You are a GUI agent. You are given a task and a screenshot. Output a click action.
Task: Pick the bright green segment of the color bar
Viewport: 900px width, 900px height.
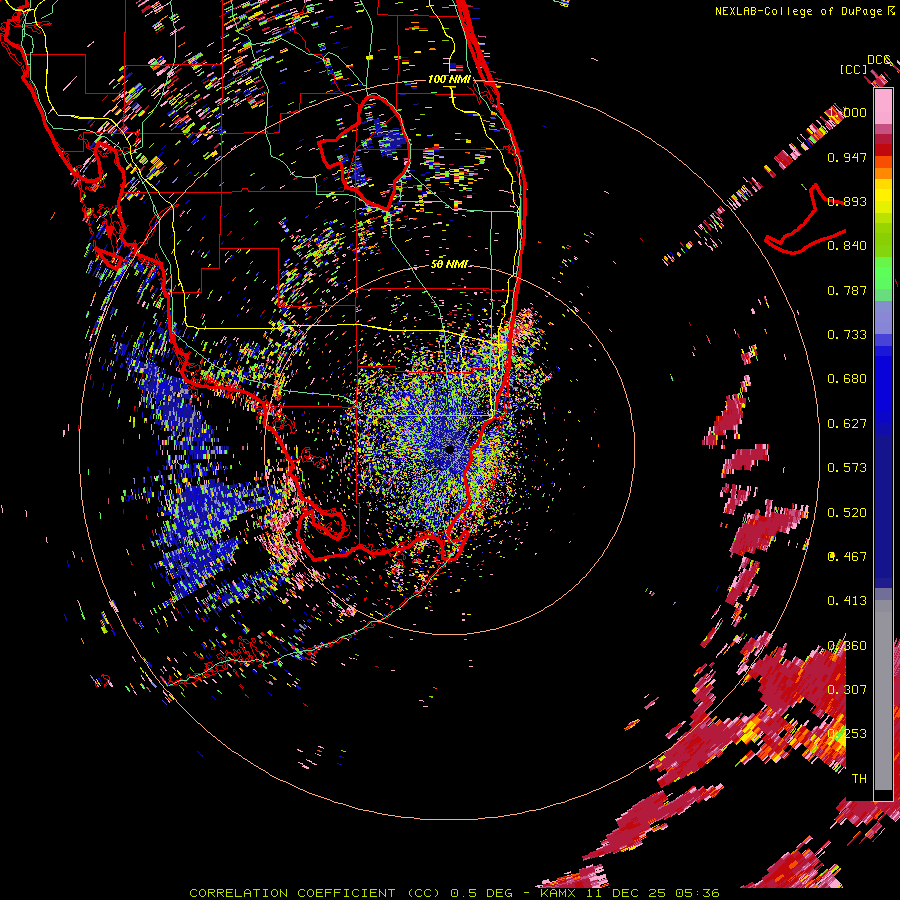[883, 275]
